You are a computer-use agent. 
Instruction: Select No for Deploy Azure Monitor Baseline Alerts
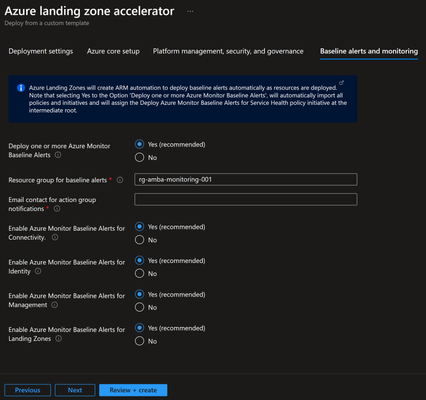coord(139,157)
